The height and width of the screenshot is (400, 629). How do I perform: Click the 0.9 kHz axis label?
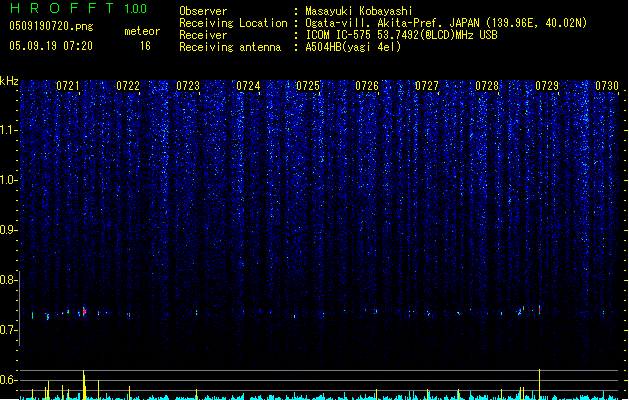(8, 230)
